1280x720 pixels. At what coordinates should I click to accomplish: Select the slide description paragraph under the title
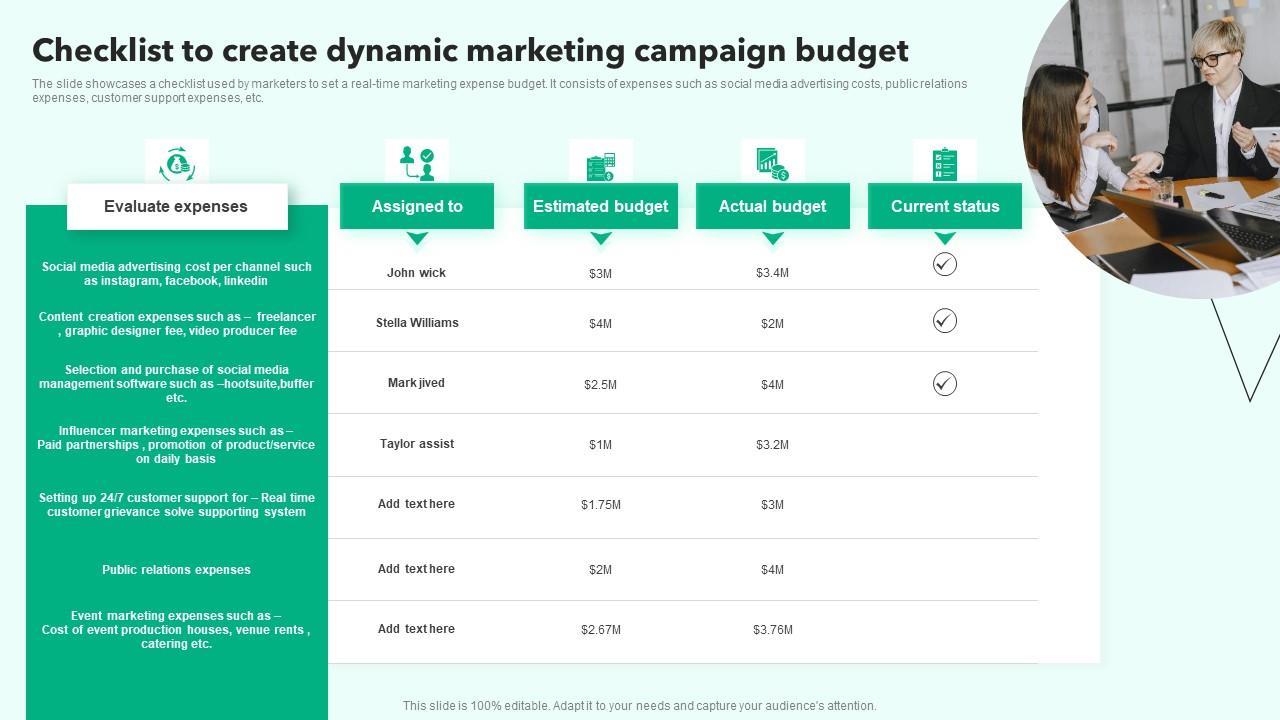(x=500, y=91)
